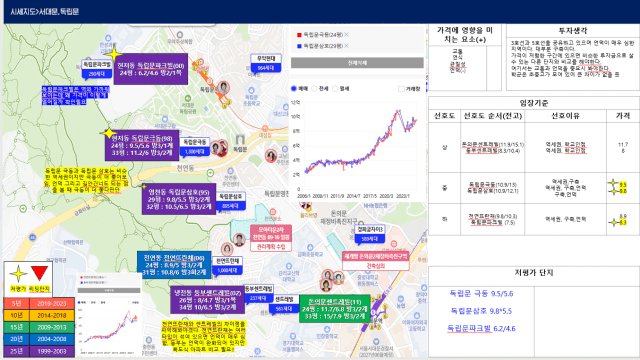Click the yellow star beside 독립문극동(98) label
This screenshot has height=360, width=640.
click(x=109, y=133)
